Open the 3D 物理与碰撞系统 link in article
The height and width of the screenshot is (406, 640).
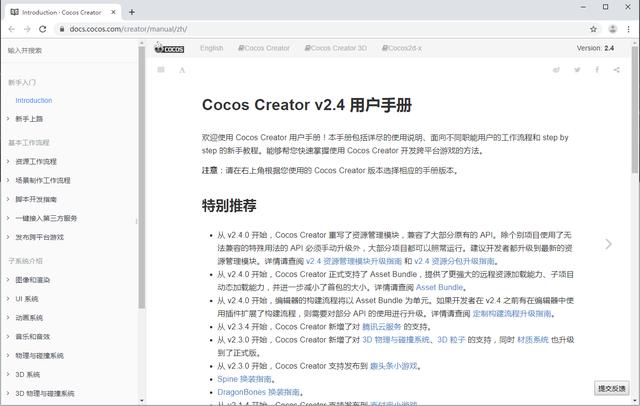point(396,339)
